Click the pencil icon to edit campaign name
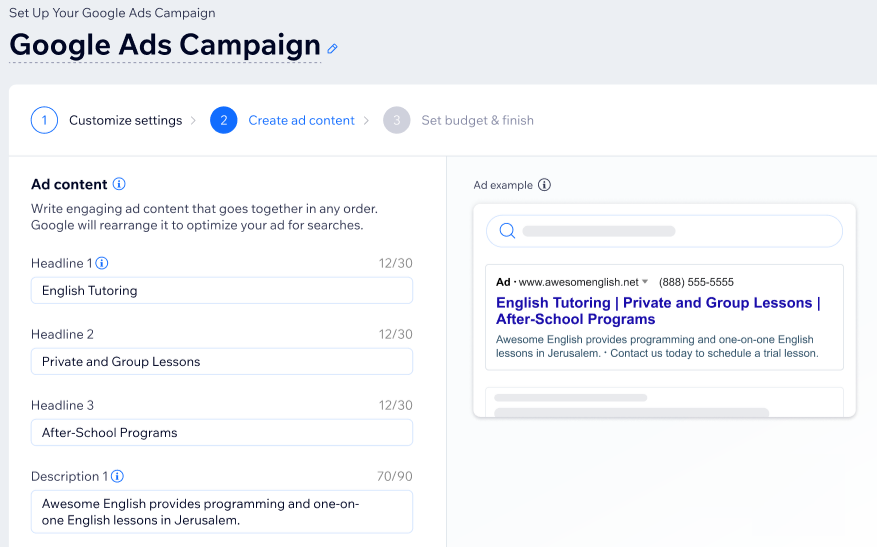Screen dimensions: 877x547 pos(333,48)
